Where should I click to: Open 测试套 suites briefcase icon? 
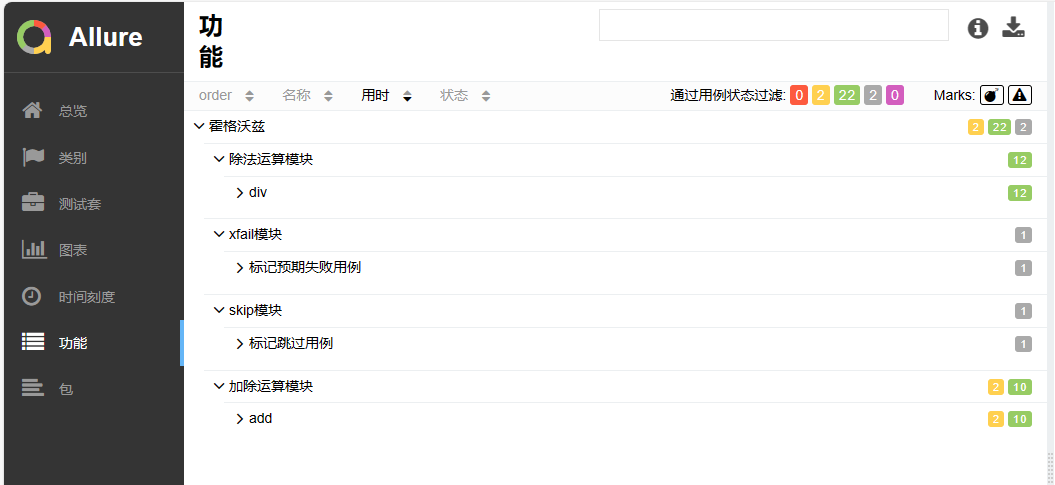coord(33,203)
